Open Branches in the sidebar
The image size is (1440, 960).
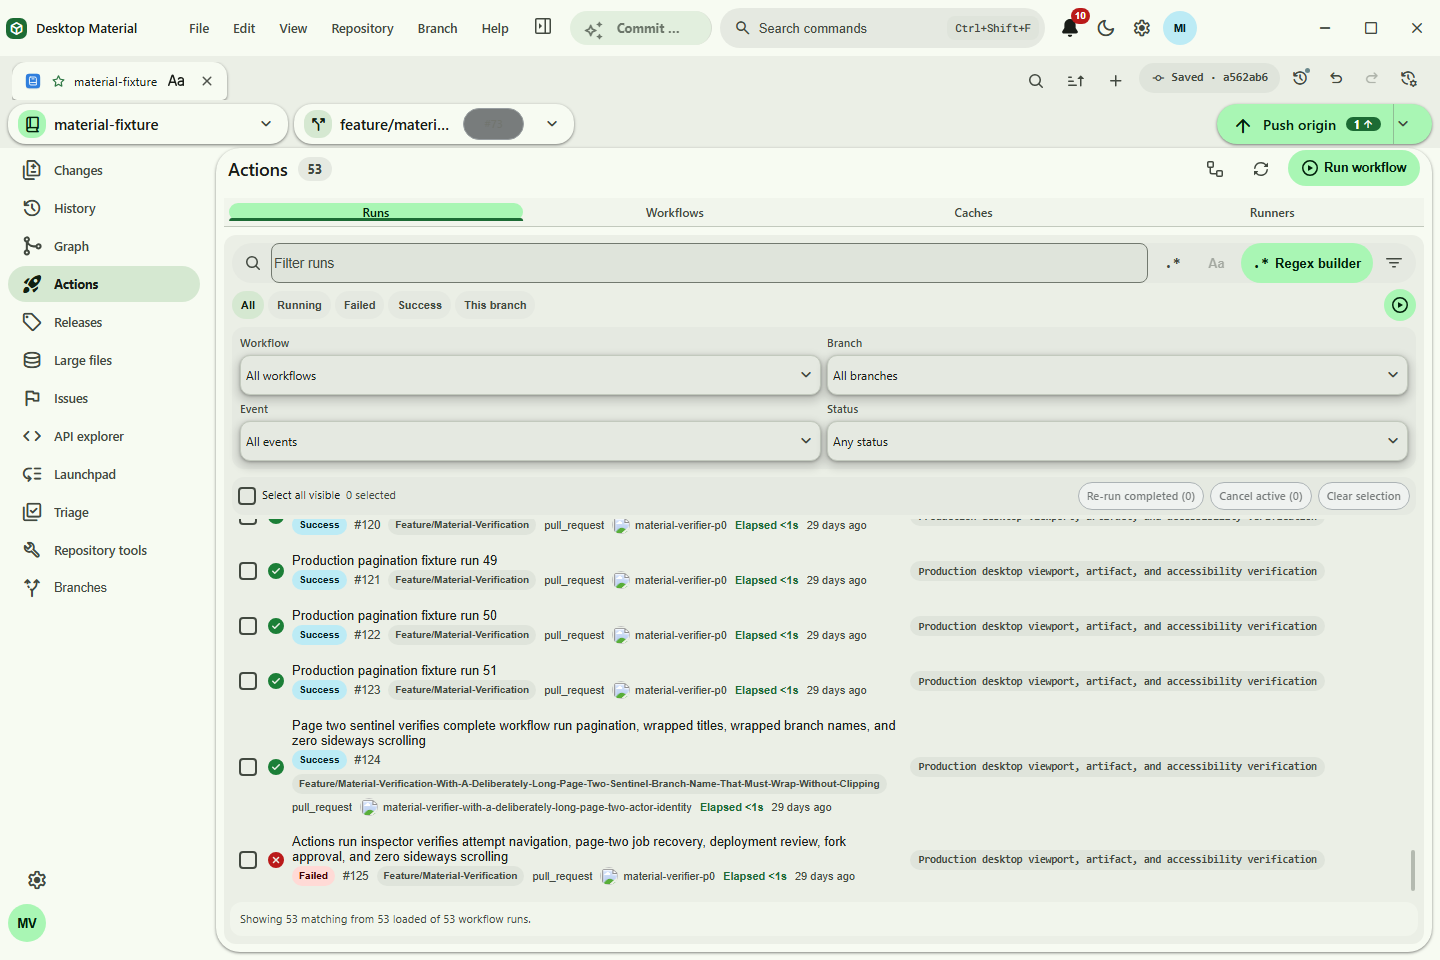(x=104, y=587)
